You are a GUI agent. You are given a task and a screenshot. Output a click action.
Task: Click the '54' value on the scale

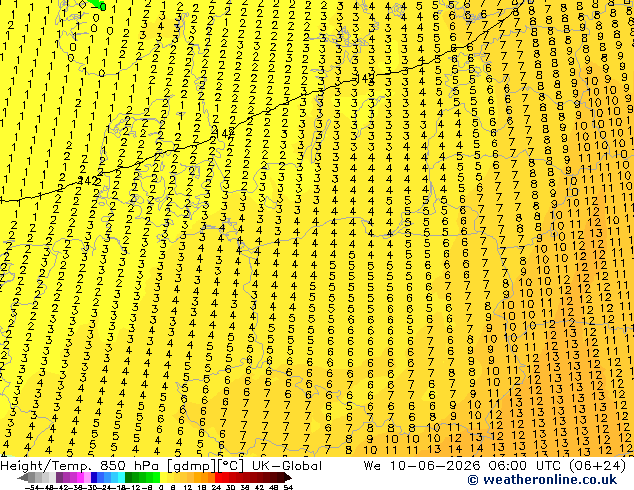point(288,487)
